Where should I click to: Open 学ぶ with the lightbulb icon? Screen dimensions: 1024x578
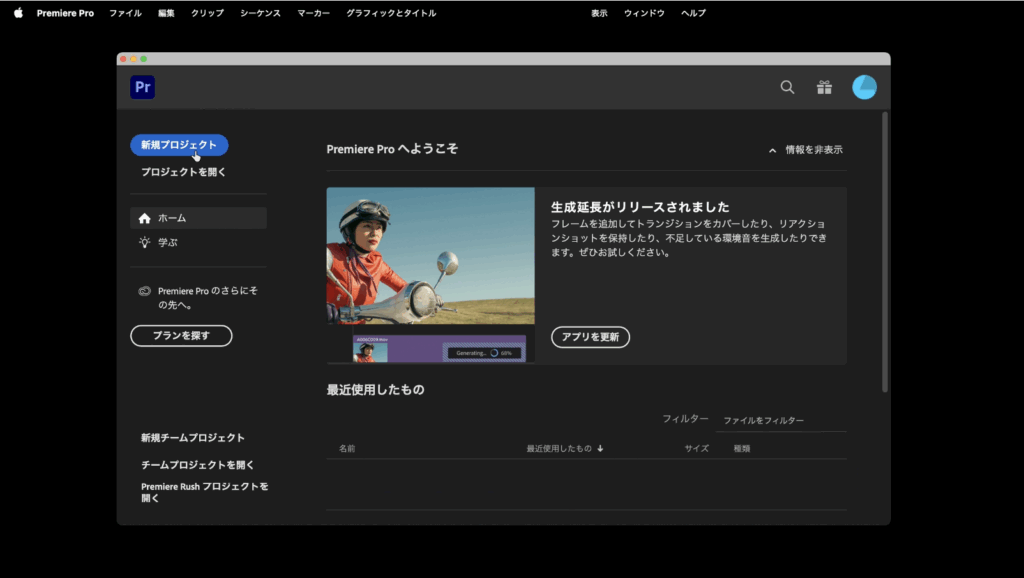coord(166,242)
